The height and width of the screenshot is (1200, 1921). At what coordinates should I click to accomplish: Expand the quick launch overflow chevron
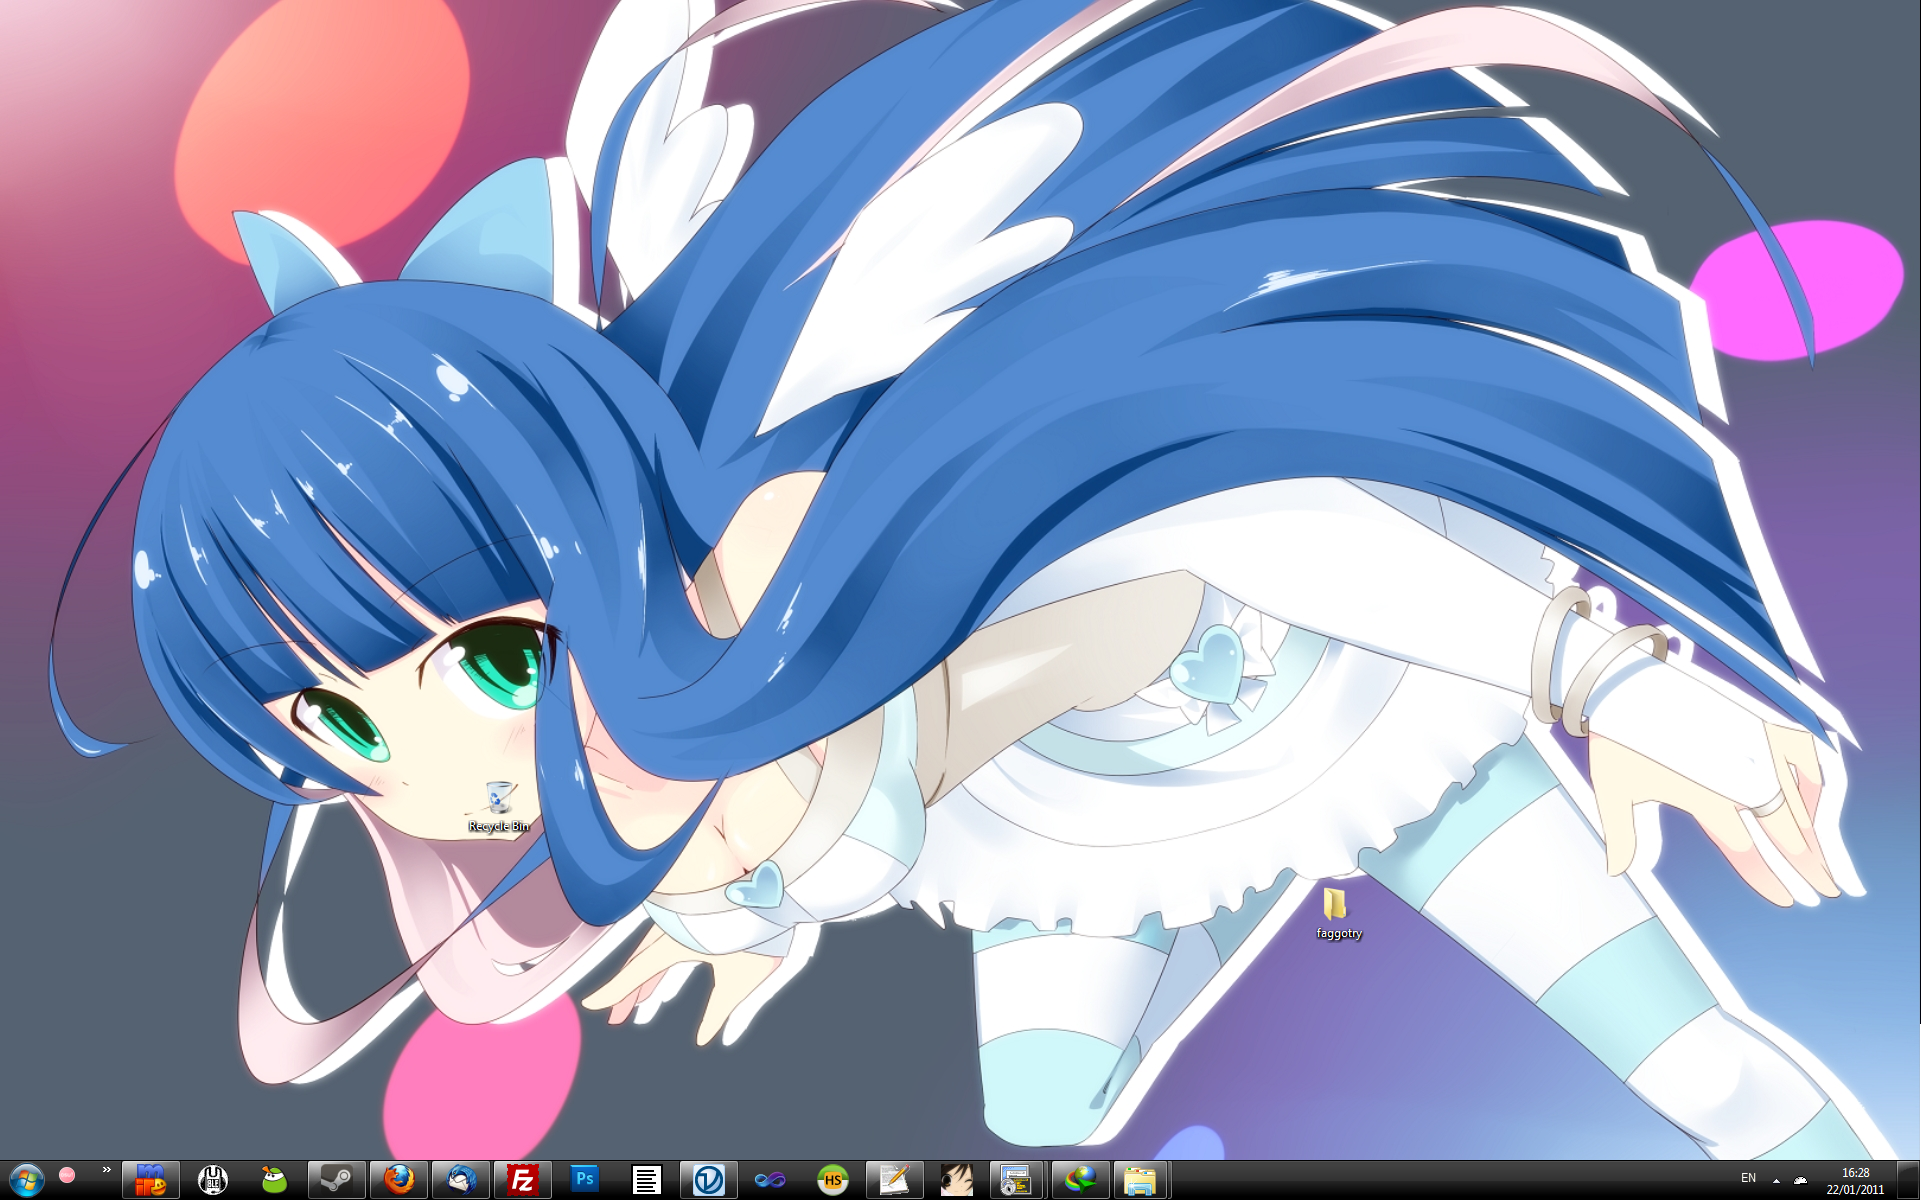pyautogui.click(x=106, y=1170)
